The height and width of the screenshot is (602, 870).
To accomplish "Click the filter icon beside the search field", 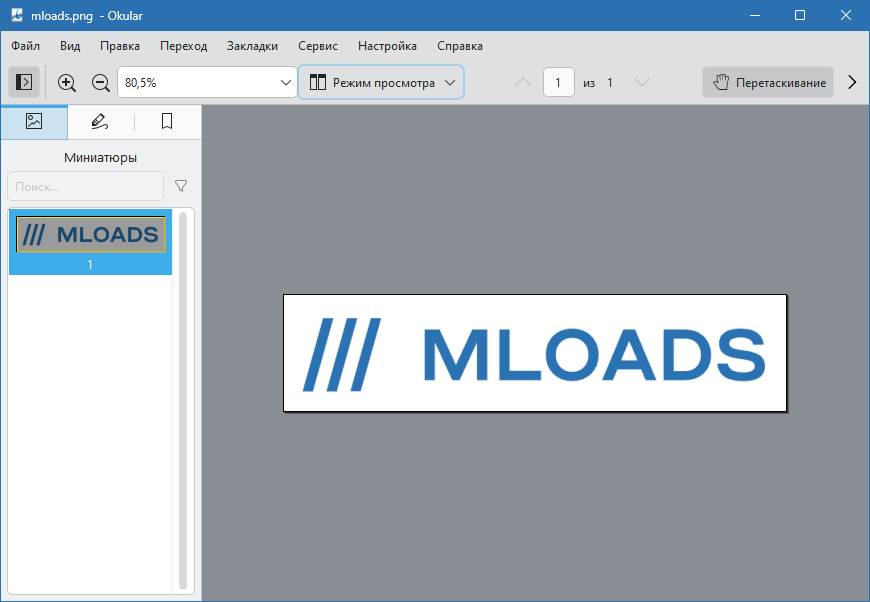I will tap(181, 185).
